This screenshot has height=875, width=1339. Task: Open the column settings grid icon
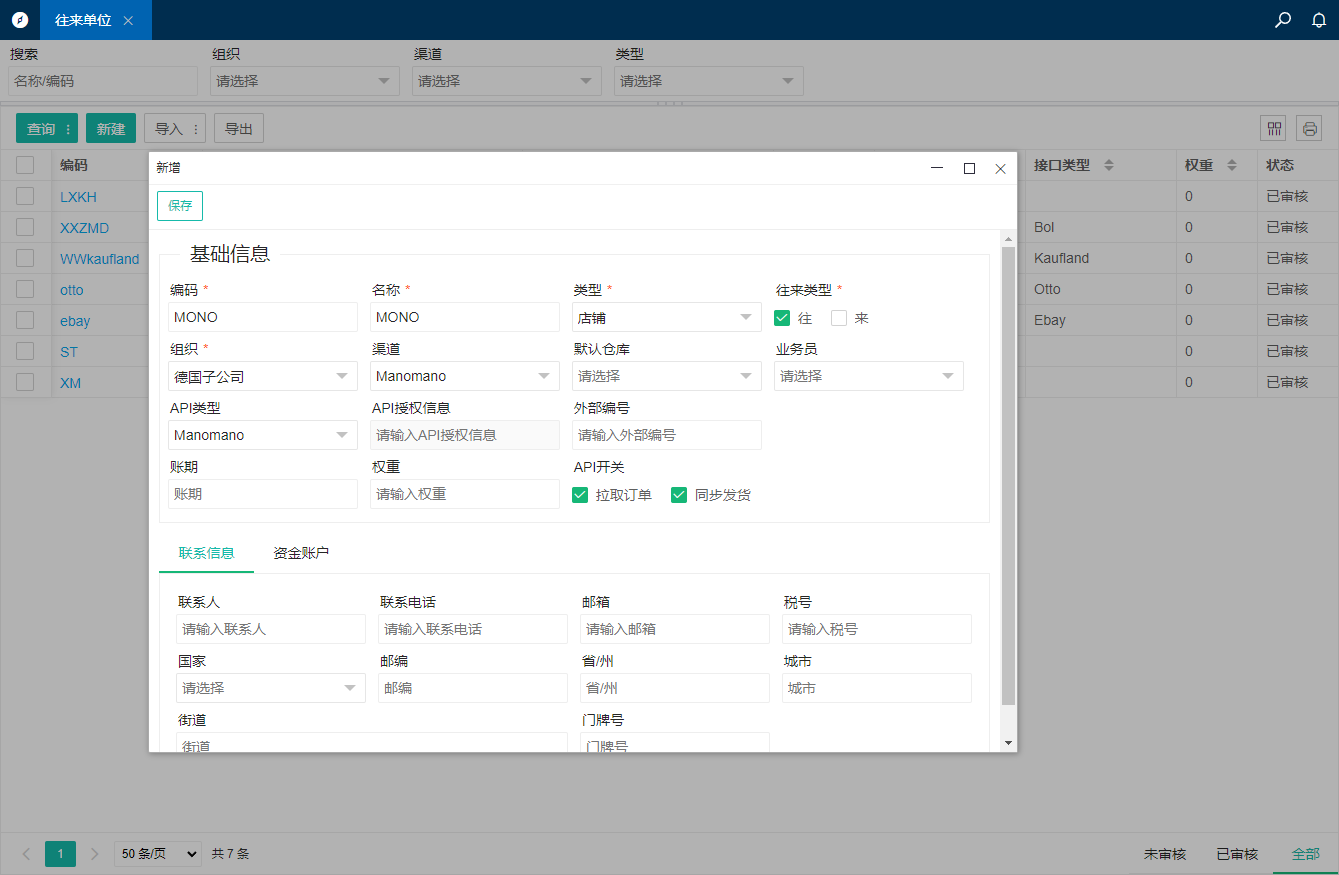(x=1274, y=128)
